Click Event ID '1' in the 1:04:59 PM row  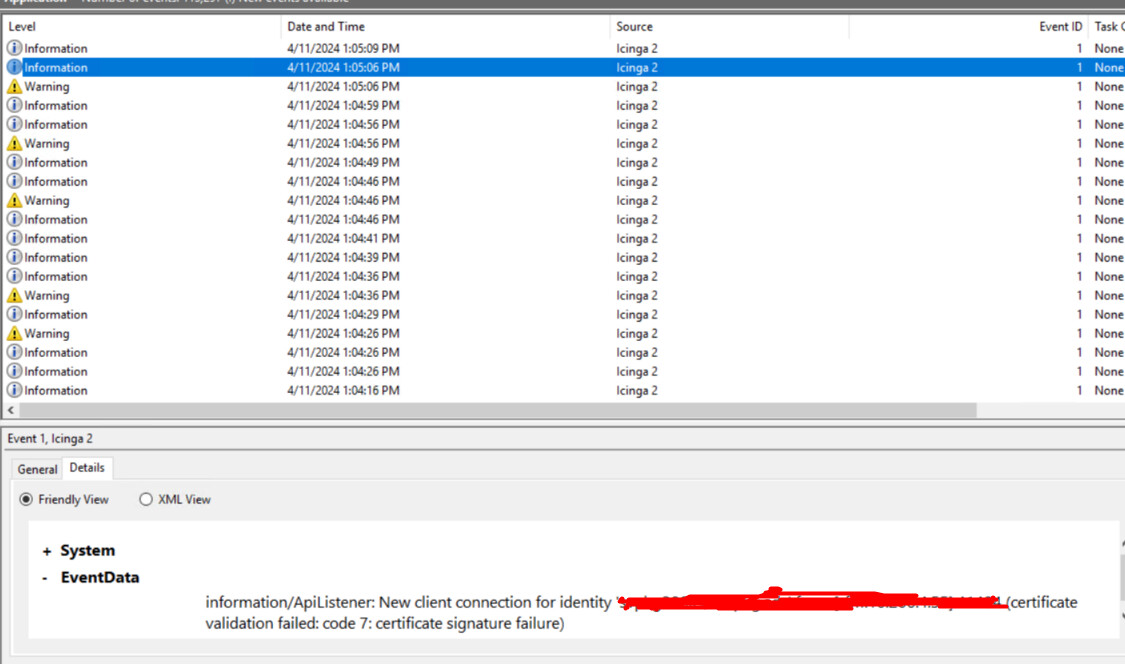click(1078, 106)
